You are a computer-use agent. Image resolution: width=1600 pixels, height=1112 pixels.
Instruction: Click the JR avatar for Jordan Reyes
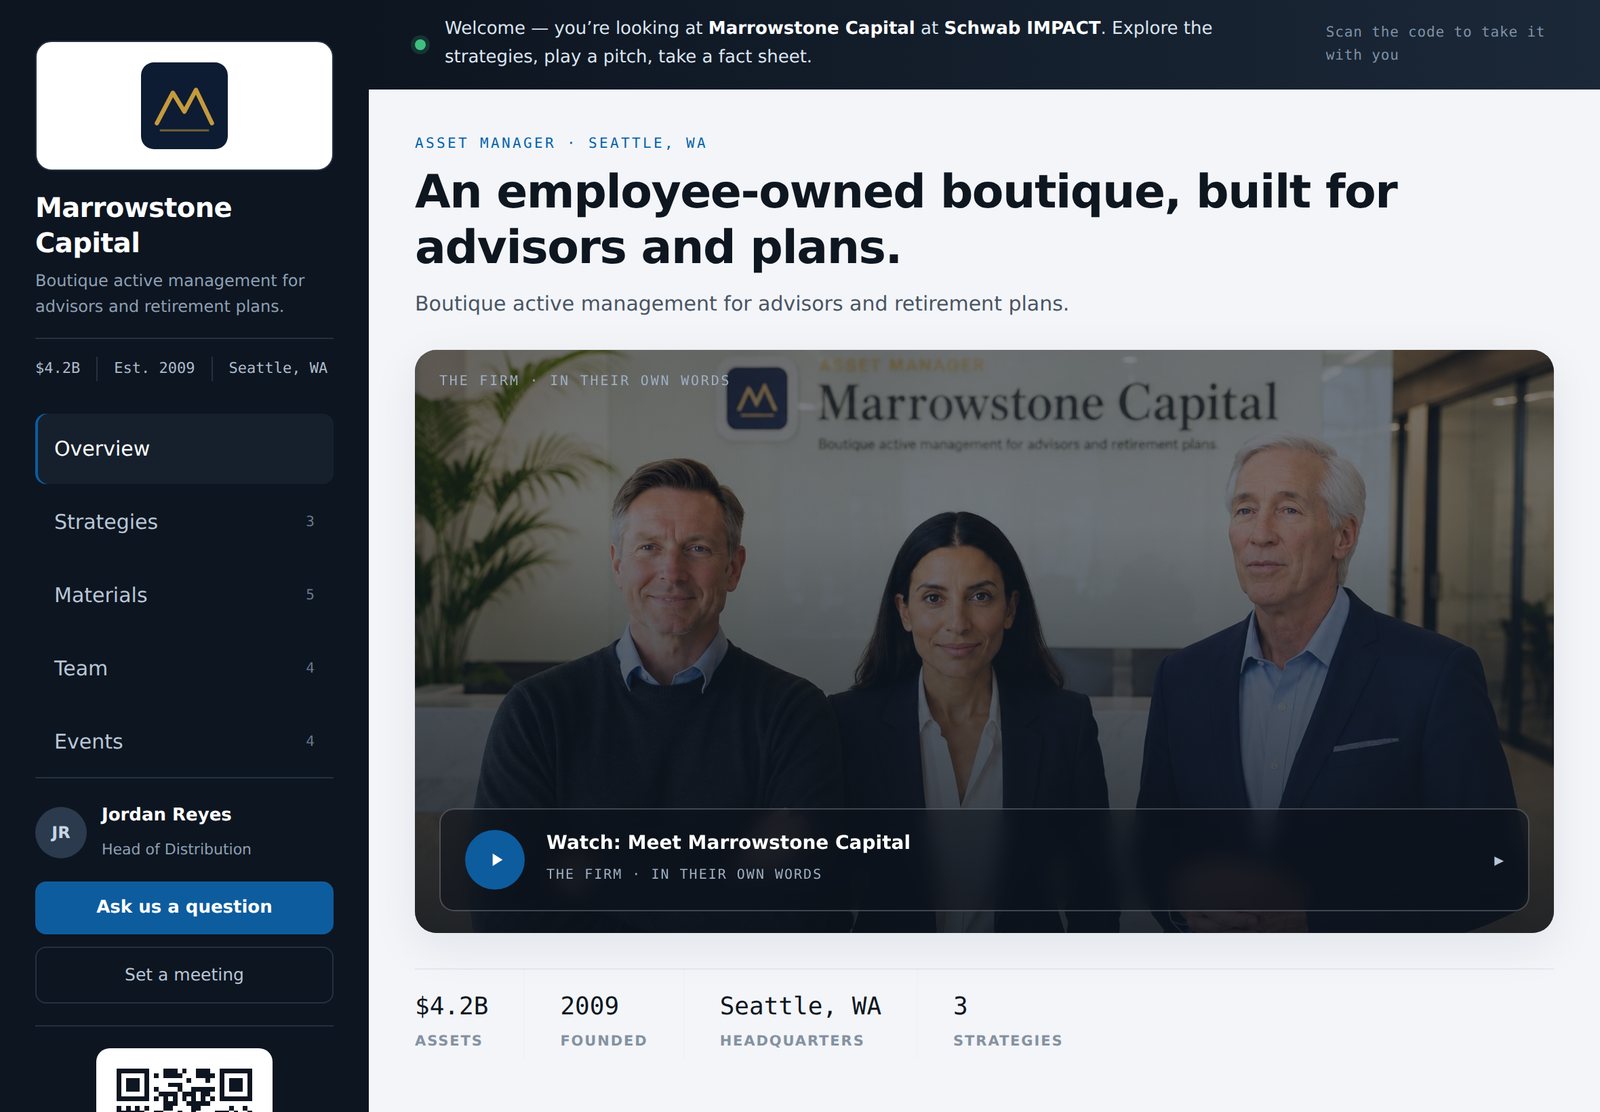pyautogui.click(x=61, y=832)
